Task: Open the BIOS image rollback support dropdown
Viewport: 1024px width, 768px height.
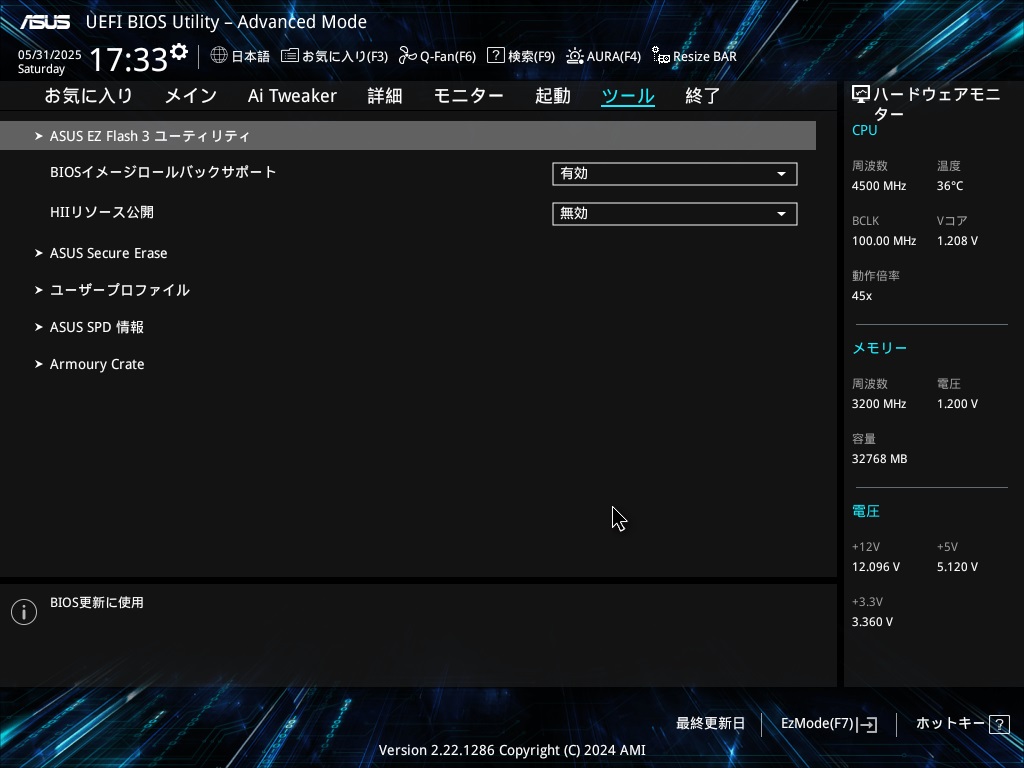Action: [675, 174]
